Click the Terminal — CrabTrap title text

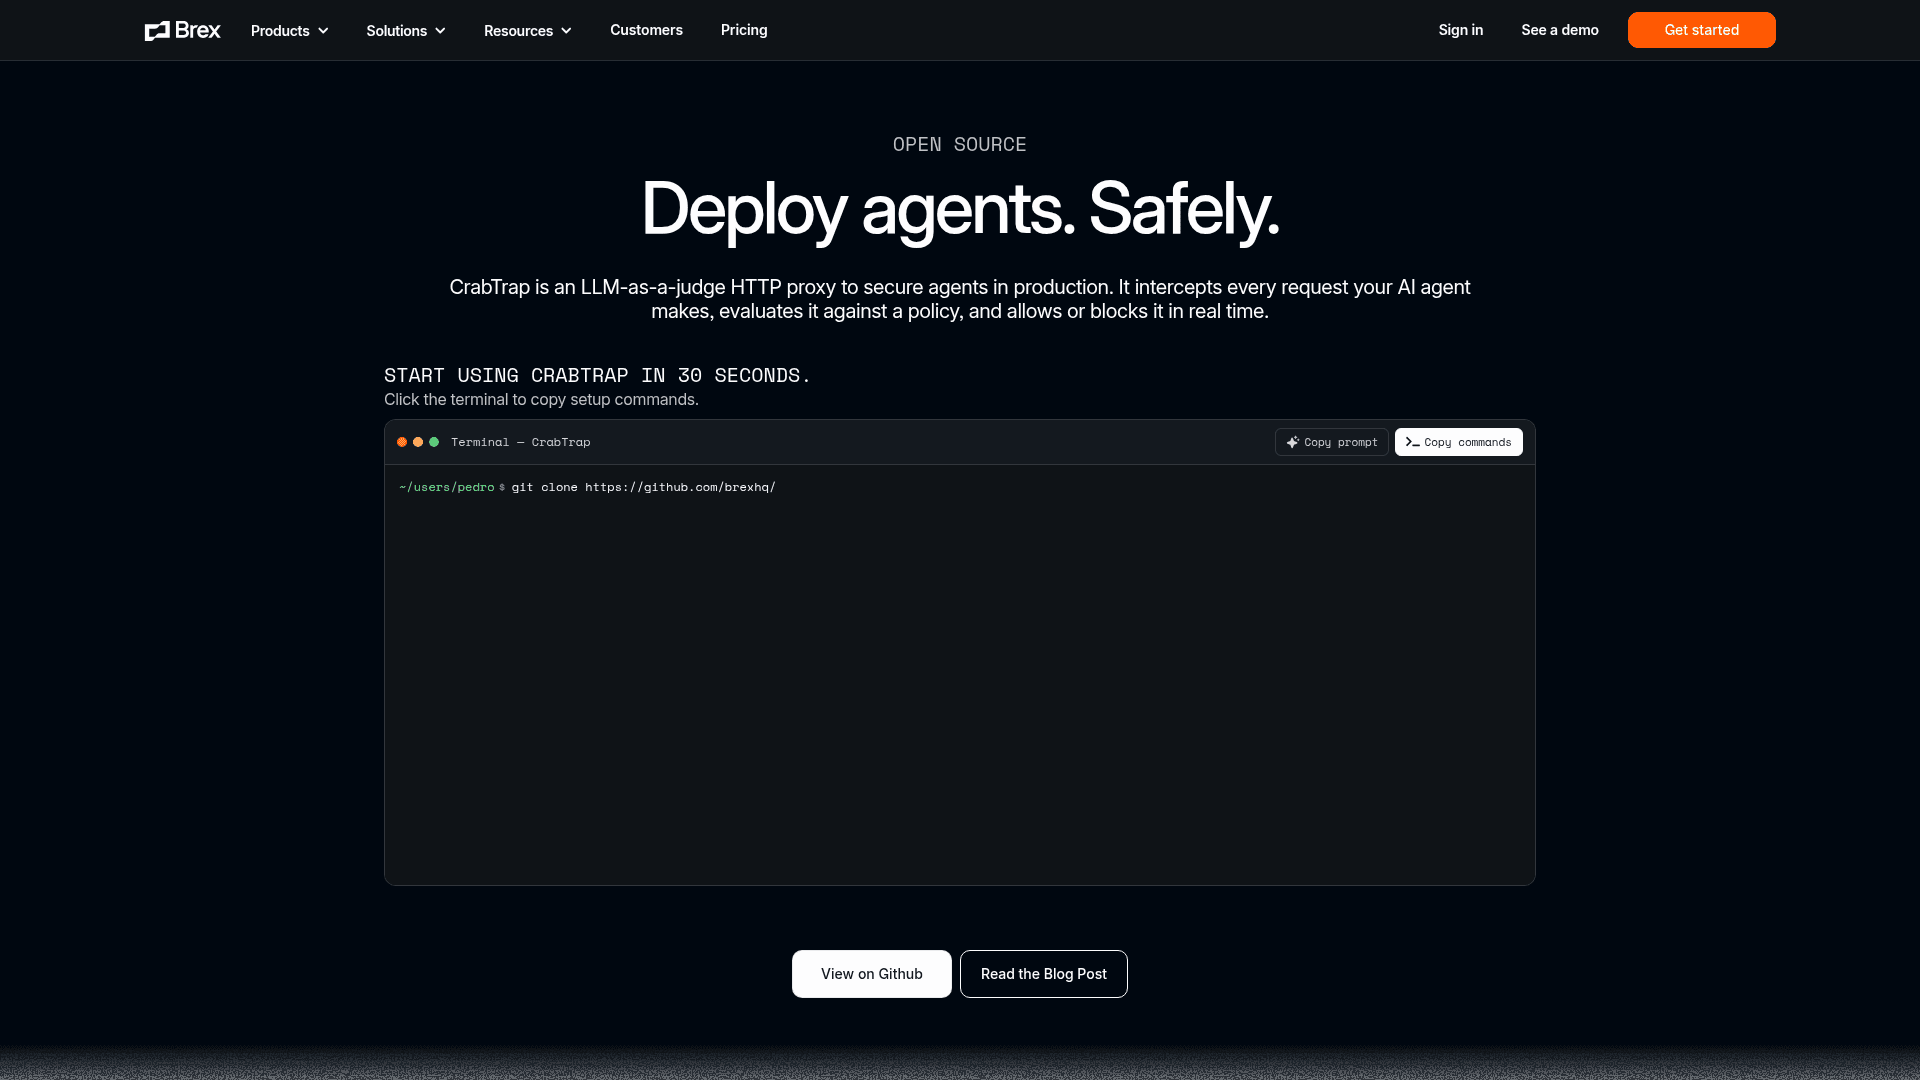click(520, 442)
